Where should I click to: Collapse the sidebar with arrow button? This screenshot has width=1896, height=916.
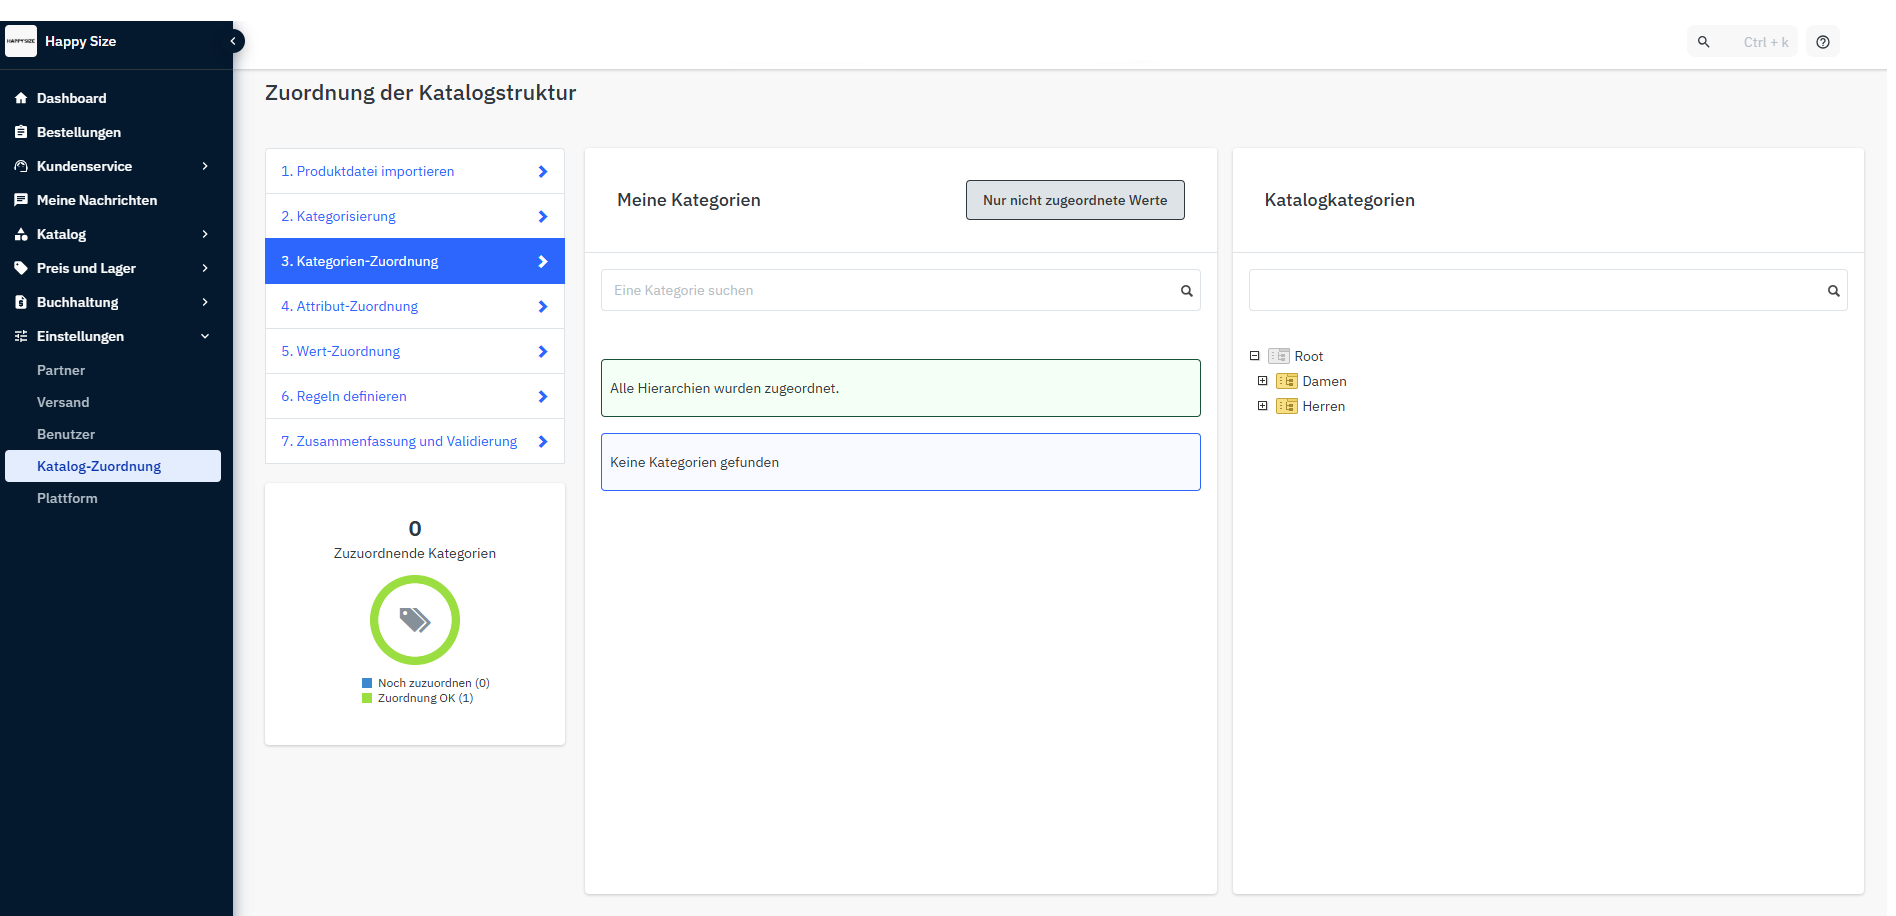pyautogui.click(x=233, y=41)
